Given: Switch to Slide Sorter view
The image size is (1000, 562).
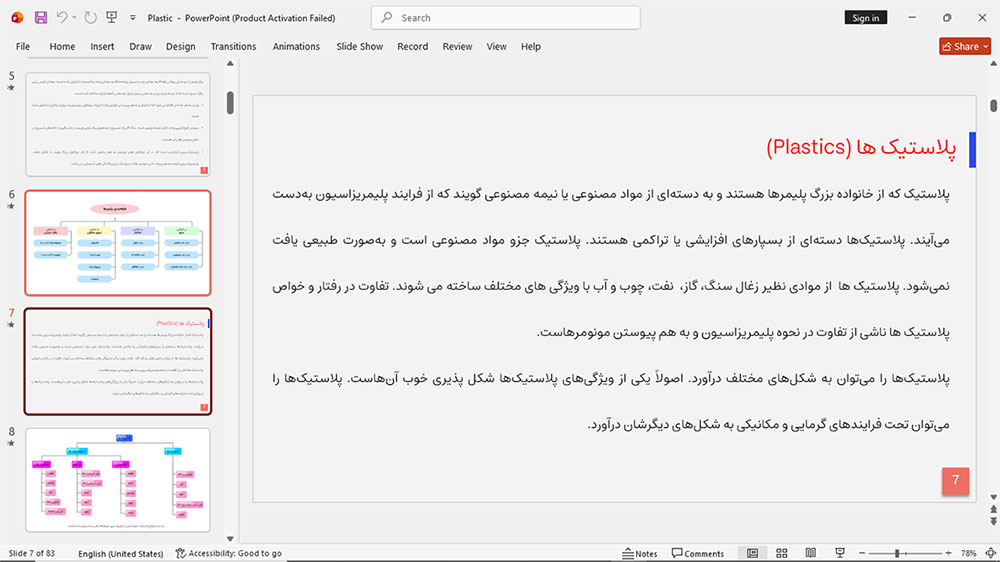Looking at the screenshot, I should point(781,553).
